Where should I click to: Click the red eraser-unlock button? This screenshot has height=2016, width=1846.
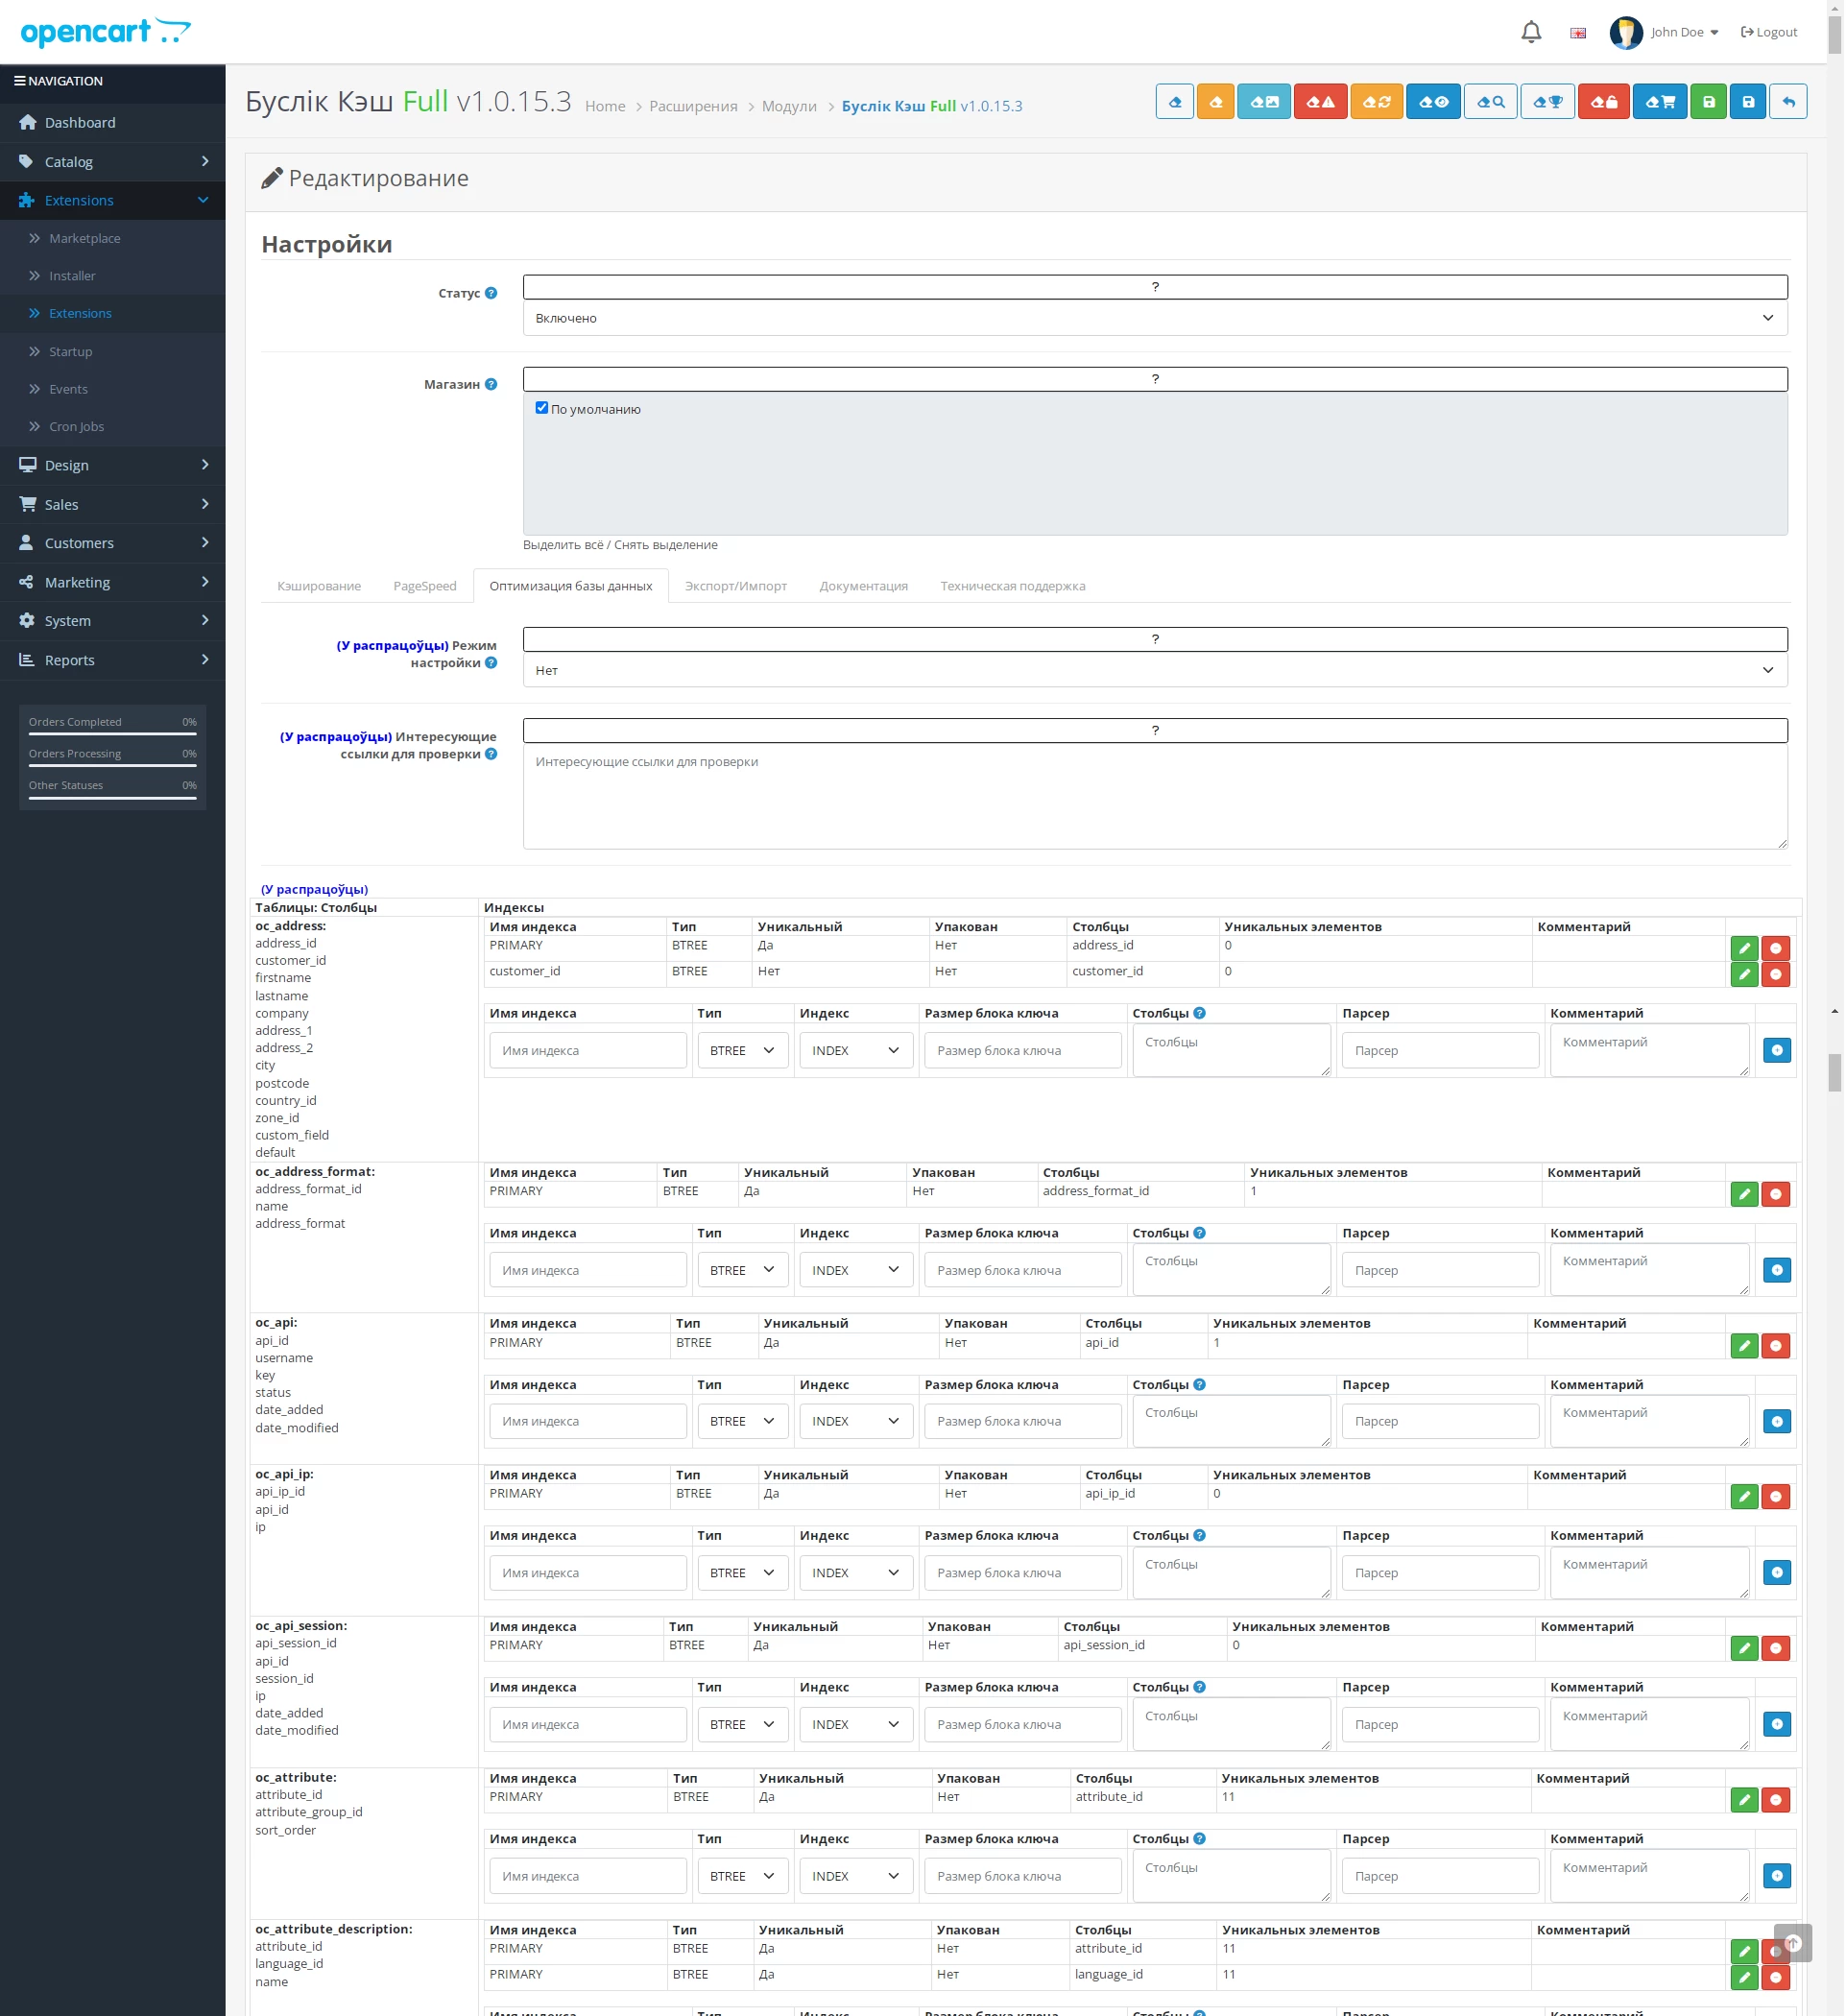(x=1605, y=102)
